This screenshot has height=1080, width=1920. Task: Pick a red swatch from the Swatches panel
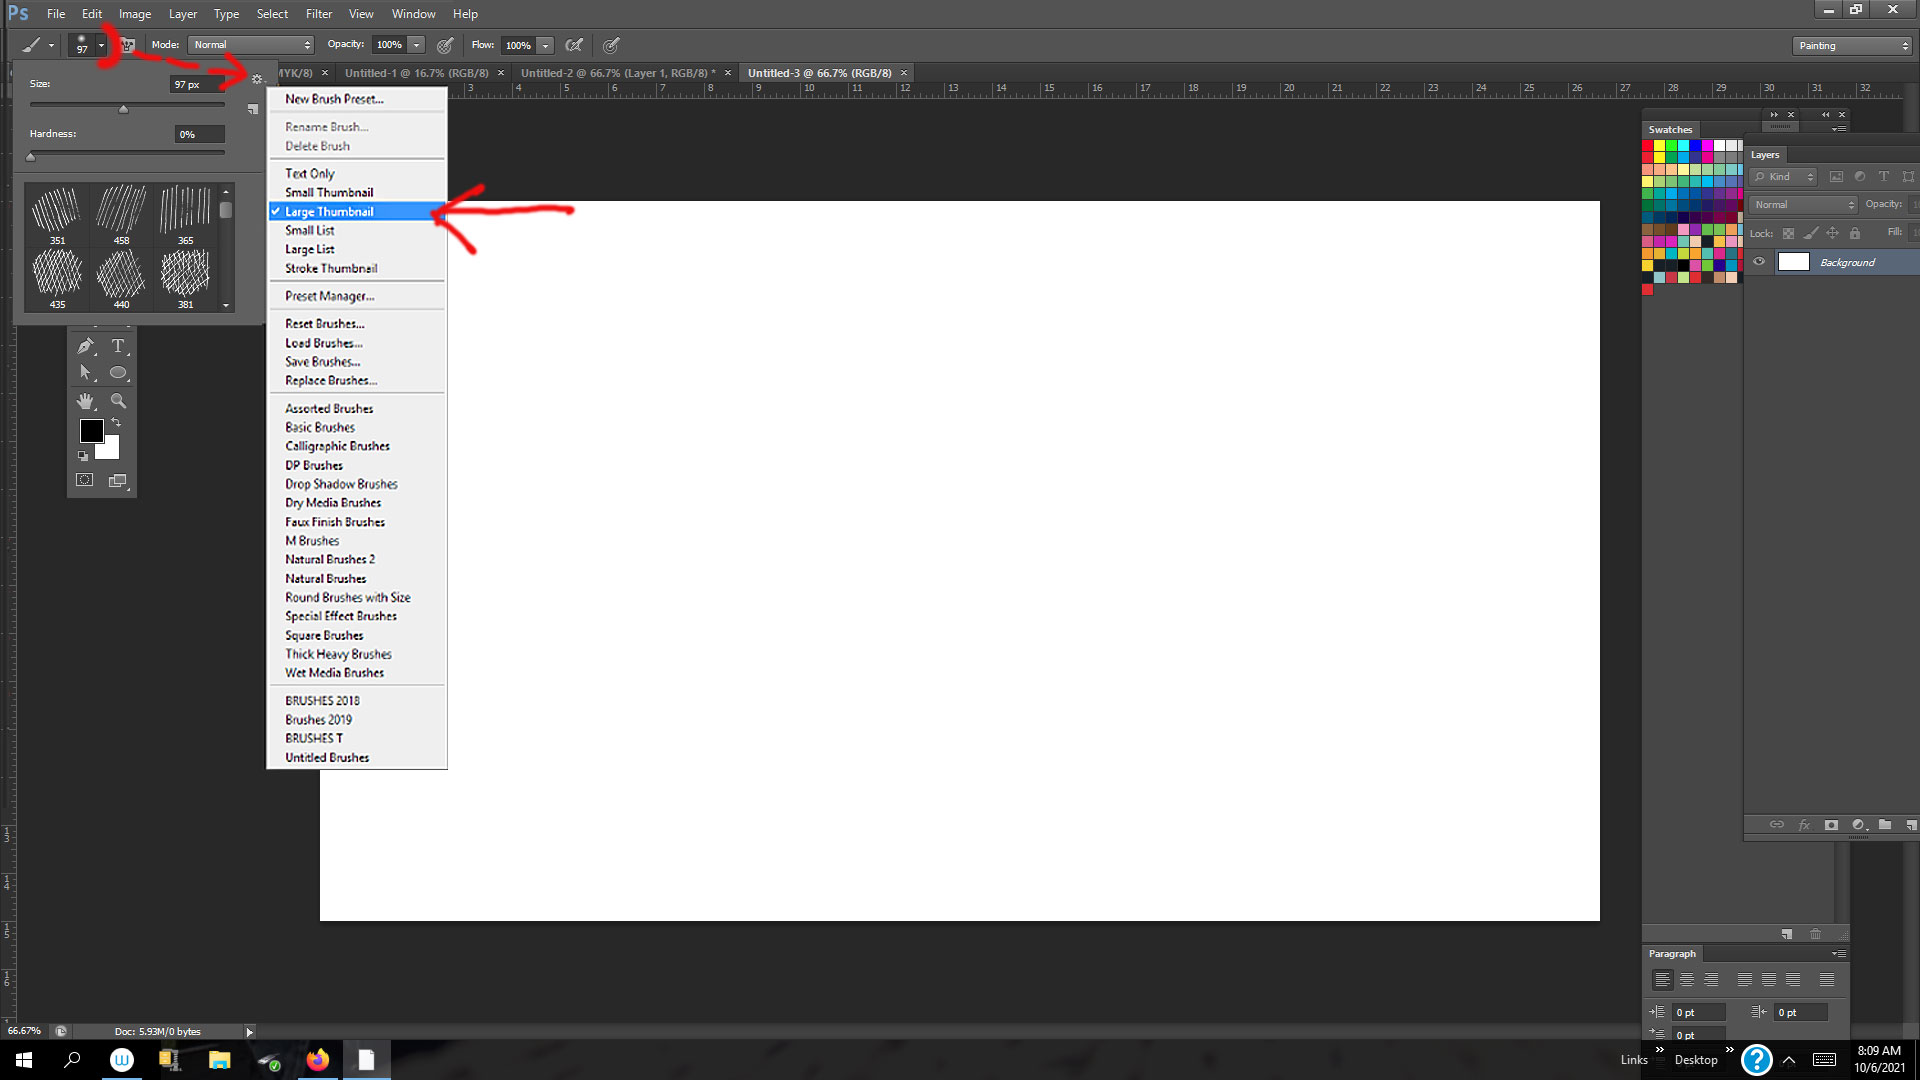(1648, 145)
